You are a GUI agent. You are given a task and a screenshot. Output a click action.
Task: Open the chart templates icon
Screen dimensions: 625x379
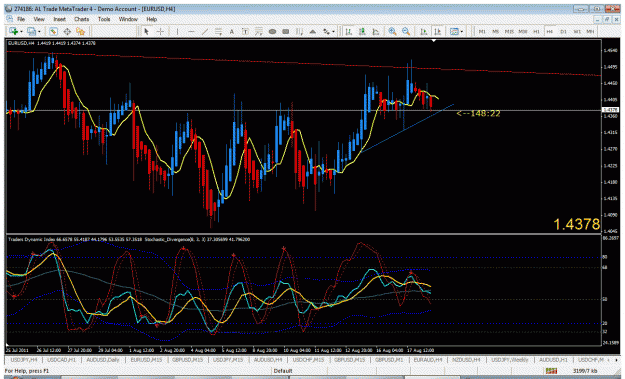454,31
